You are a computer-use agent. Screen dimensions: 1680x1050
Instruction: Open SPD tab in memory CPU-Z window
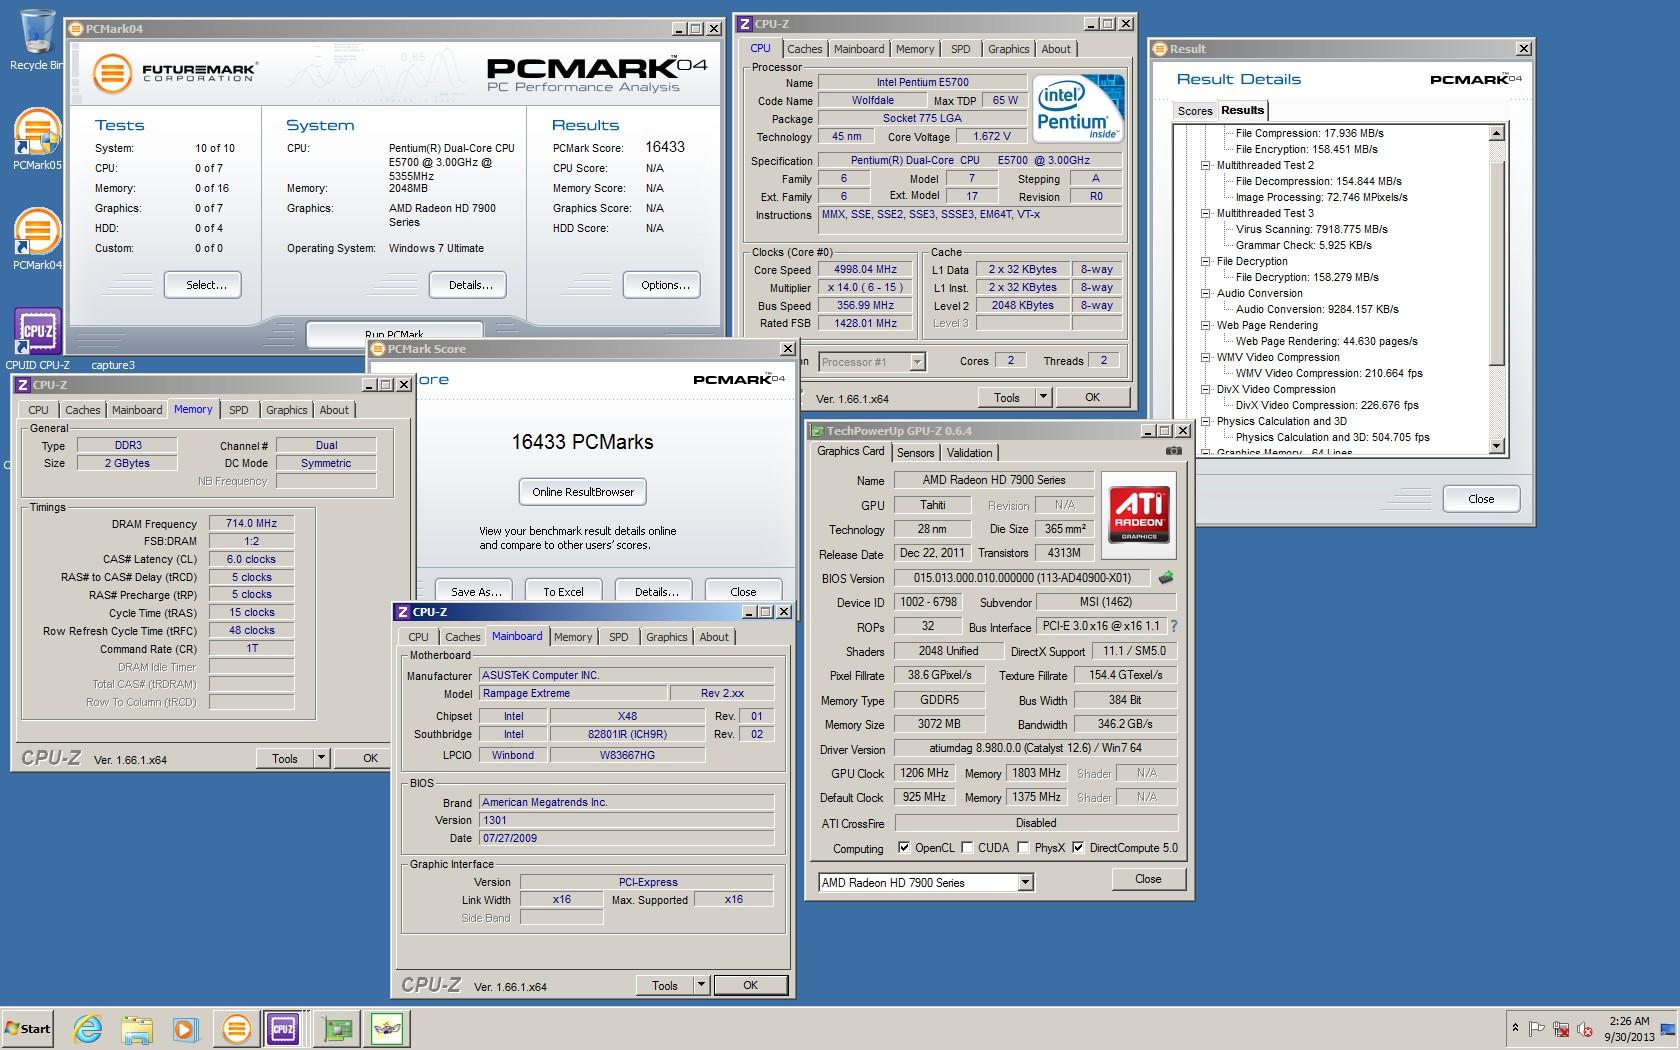pyautogui.click(x=238, y=410)
